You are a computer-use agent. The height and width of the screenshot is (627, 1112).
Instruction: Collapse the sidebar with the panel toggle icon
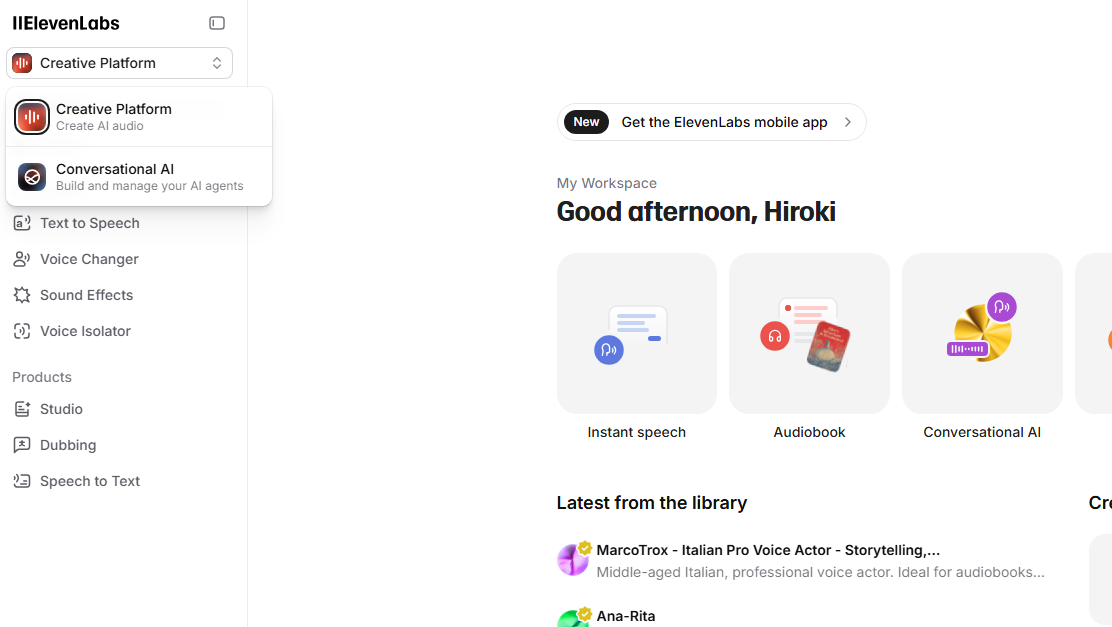pyautogui.click(x=217, y=23)
